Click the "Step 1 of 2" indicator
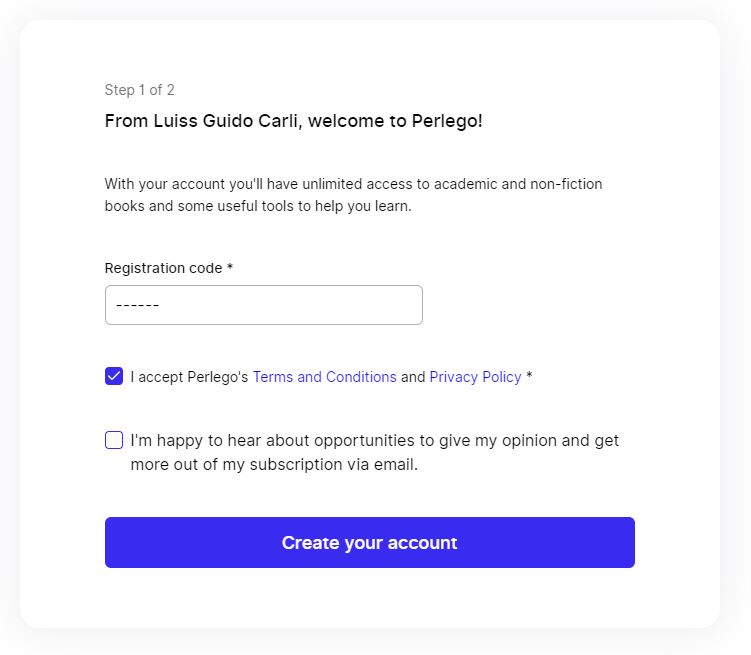This screenshot has height=655, width=751. (x=140, y=90)
